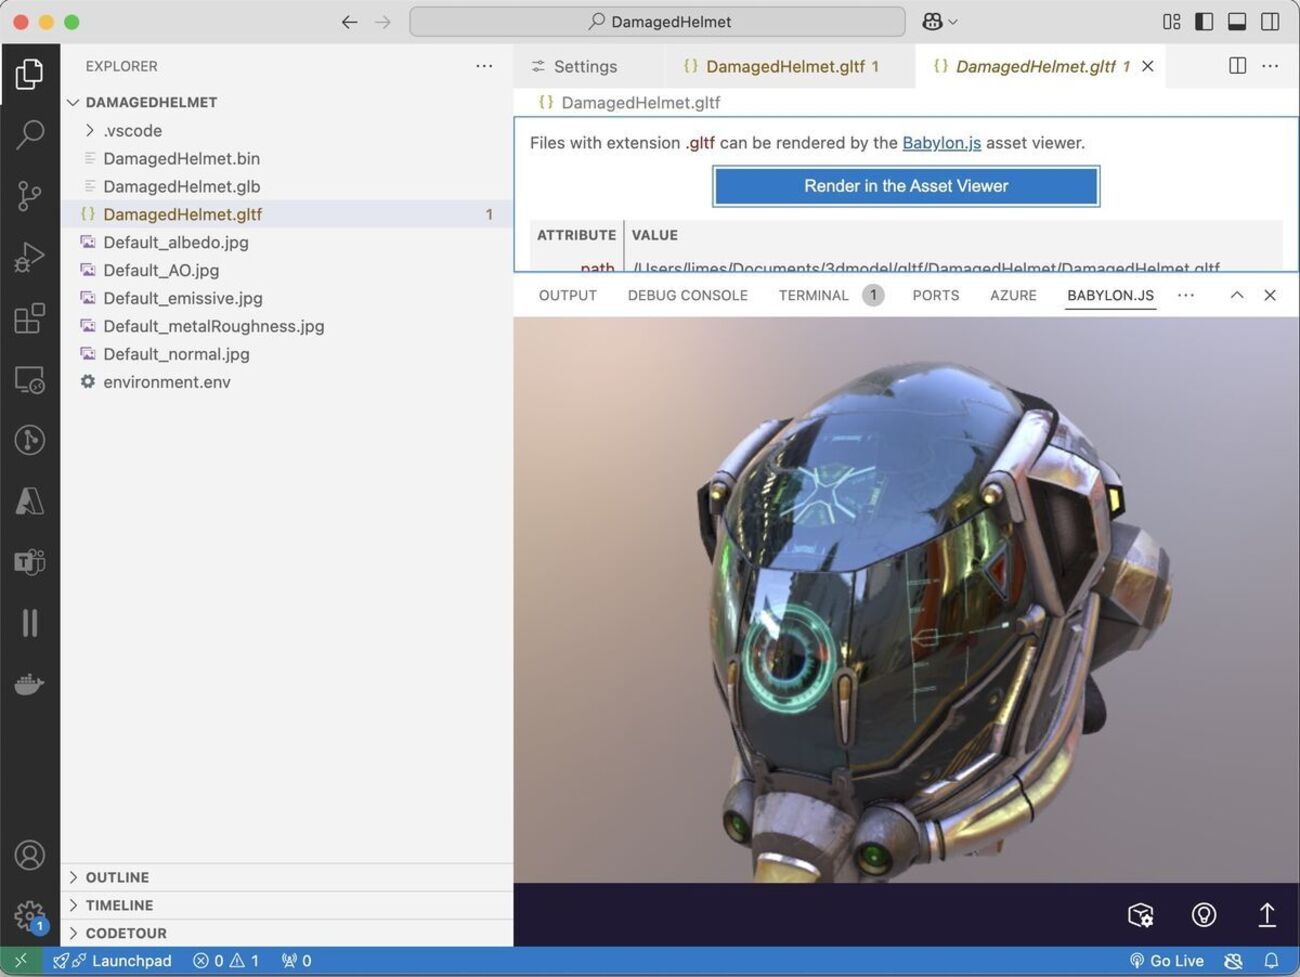This screenshot has width=1300, height=977.
Task: Collapse the bottom panel with the chevron
Action: click(x=1237, y=295)
